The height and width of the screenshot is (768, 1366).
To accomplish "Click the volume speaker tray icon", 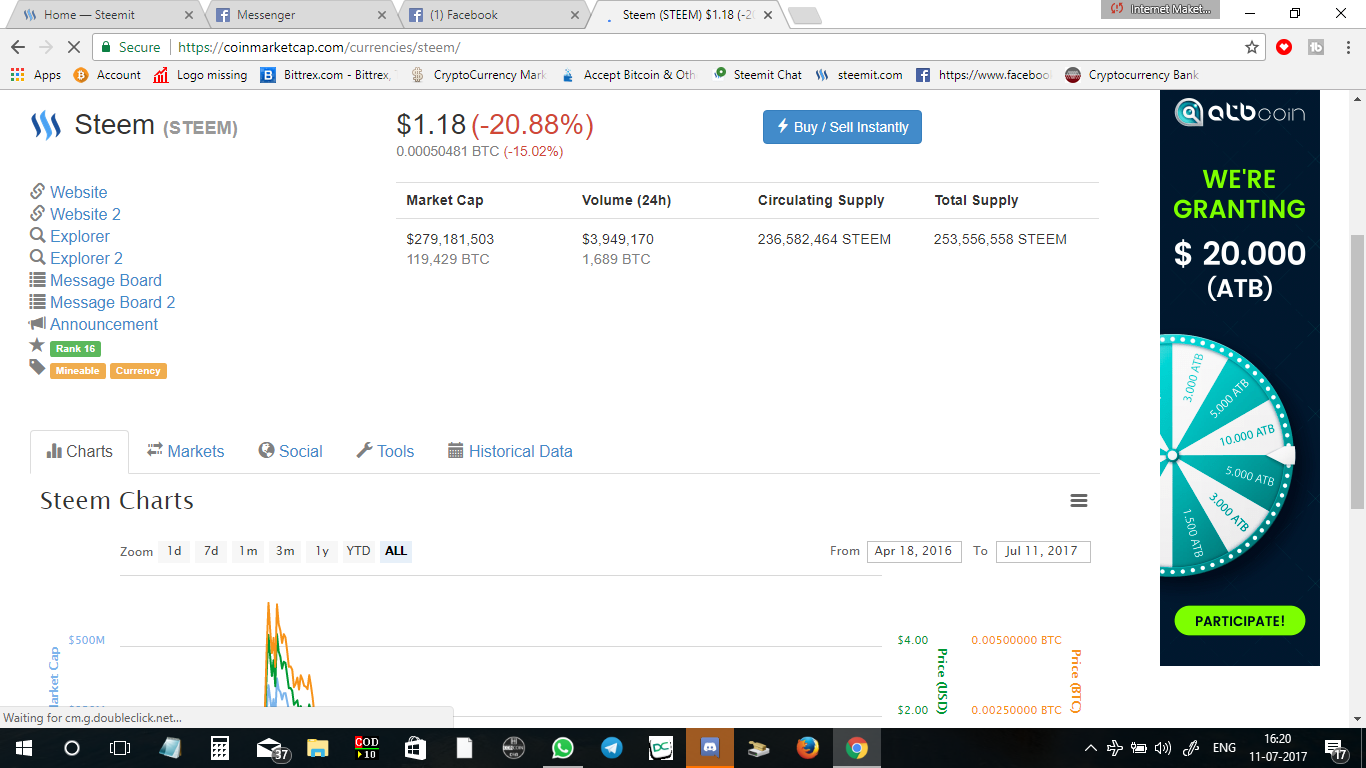I will pyautogui.click(x=1162, y=748).
